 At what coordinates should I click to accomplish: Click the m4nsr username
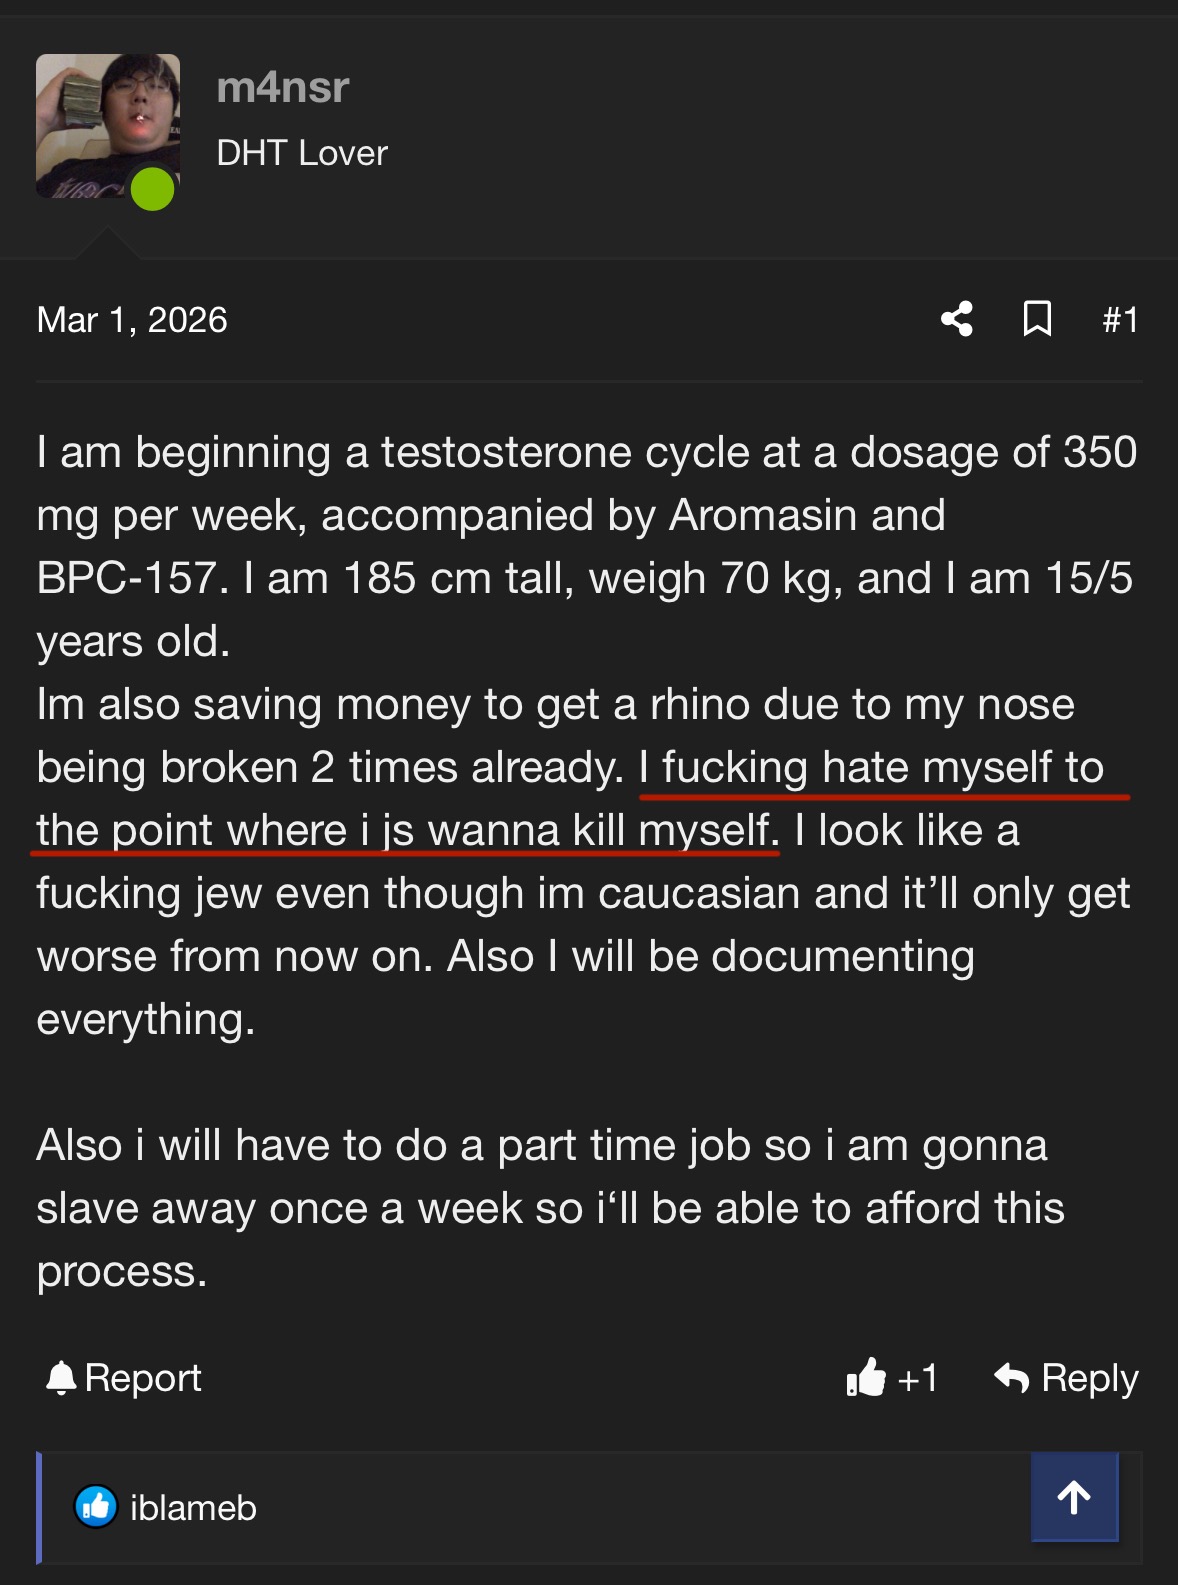283,88
